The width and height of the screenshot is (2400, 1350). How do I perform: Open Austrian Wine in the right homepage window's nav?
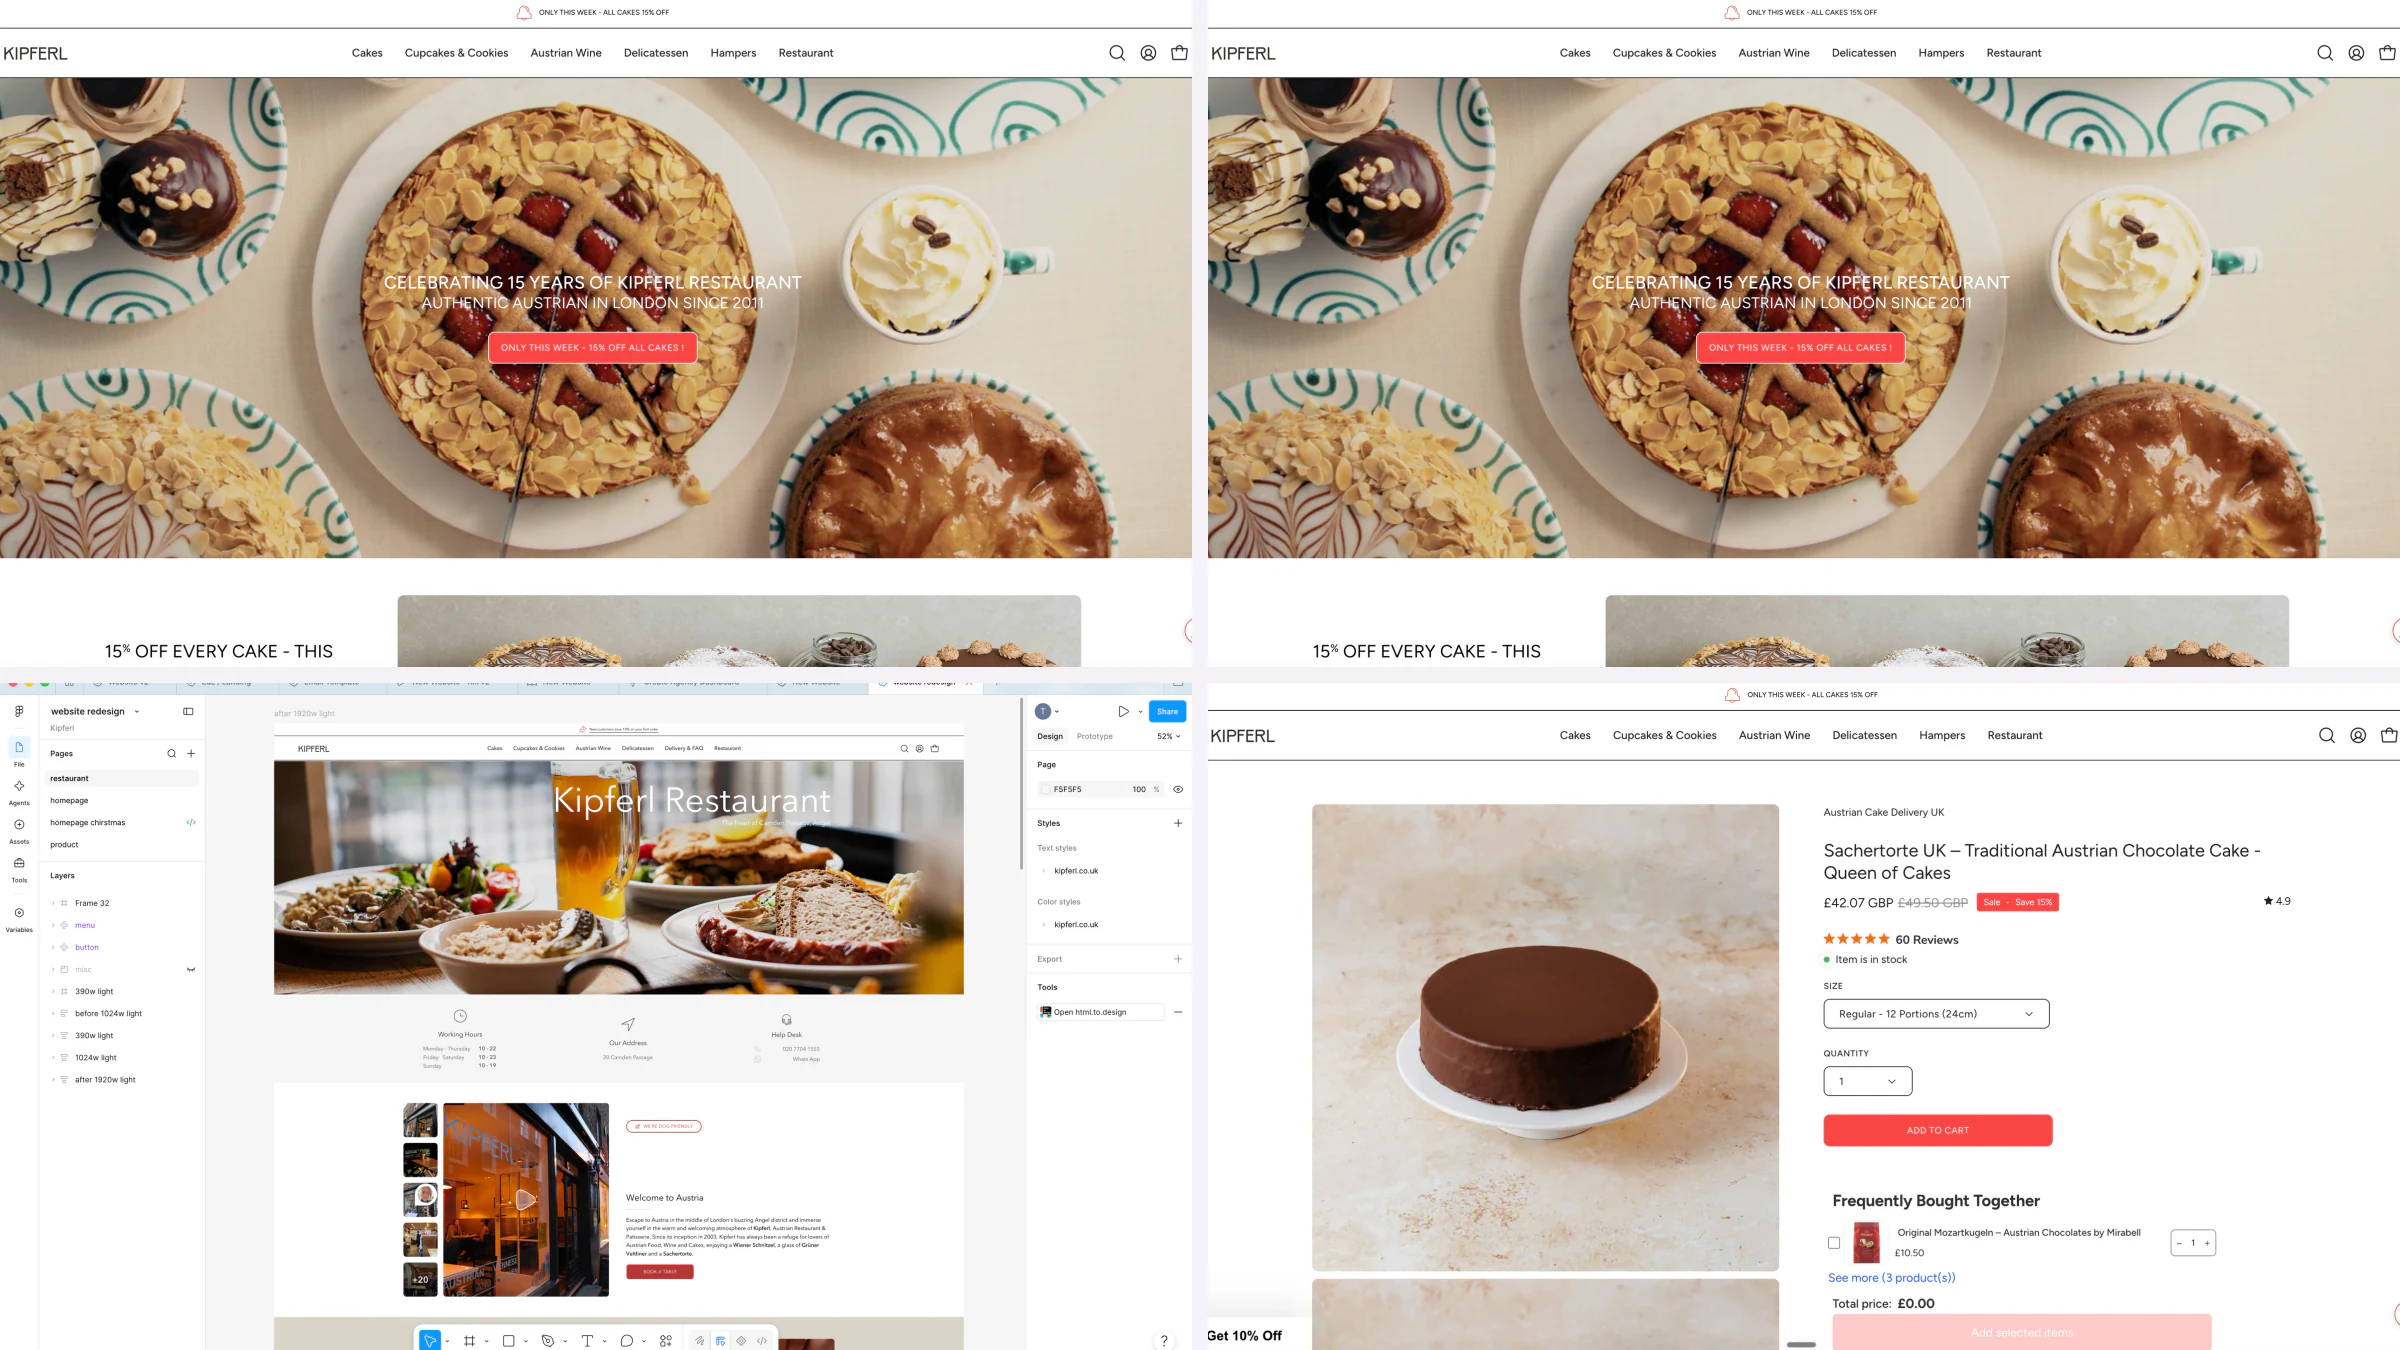(1773, 53)
